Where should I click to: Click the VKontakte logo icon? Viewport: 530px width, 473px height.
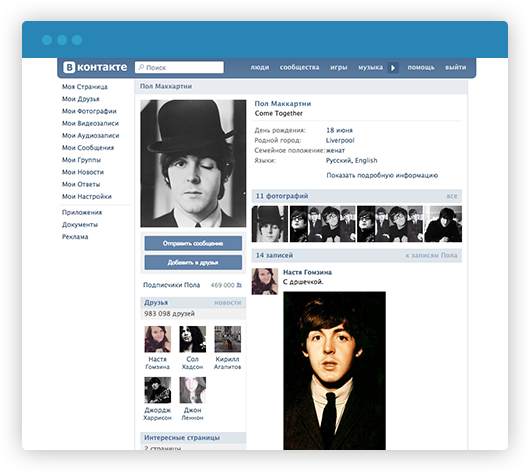pyautogui.click(x=69, y=67)
